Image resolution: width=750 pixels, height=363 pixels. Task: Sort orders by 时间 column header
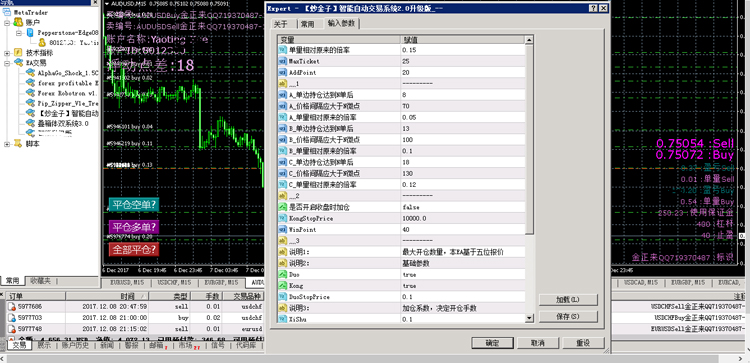point(107,297)
